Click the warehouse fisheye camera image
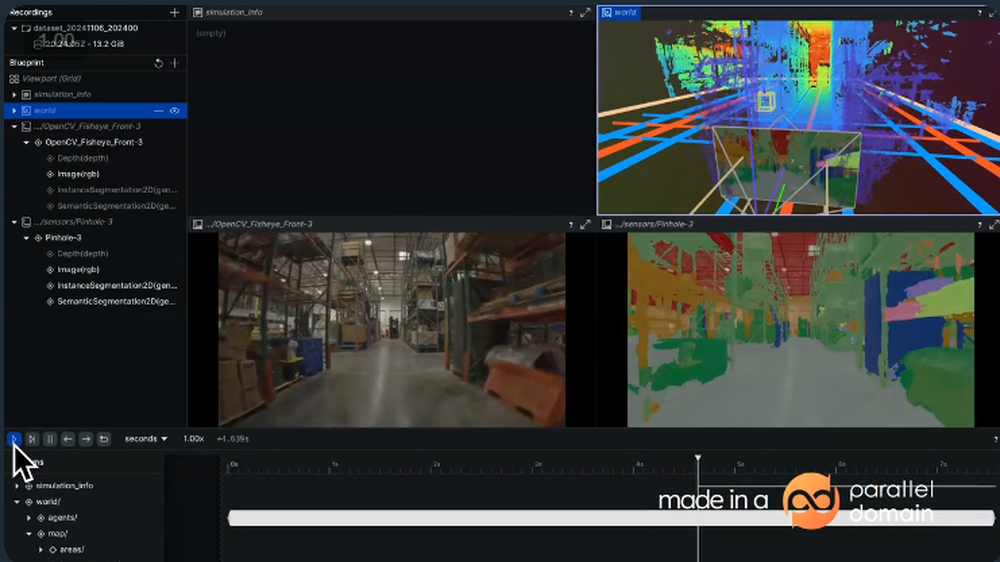Viewport: 1000px width, 562px height. coord(392,330)
